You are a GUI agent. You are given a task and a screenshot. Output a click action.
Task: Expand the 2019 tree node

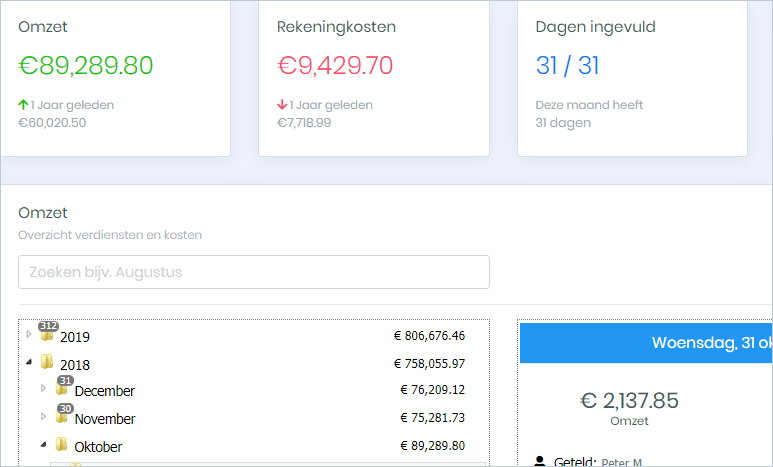[29, 334]
